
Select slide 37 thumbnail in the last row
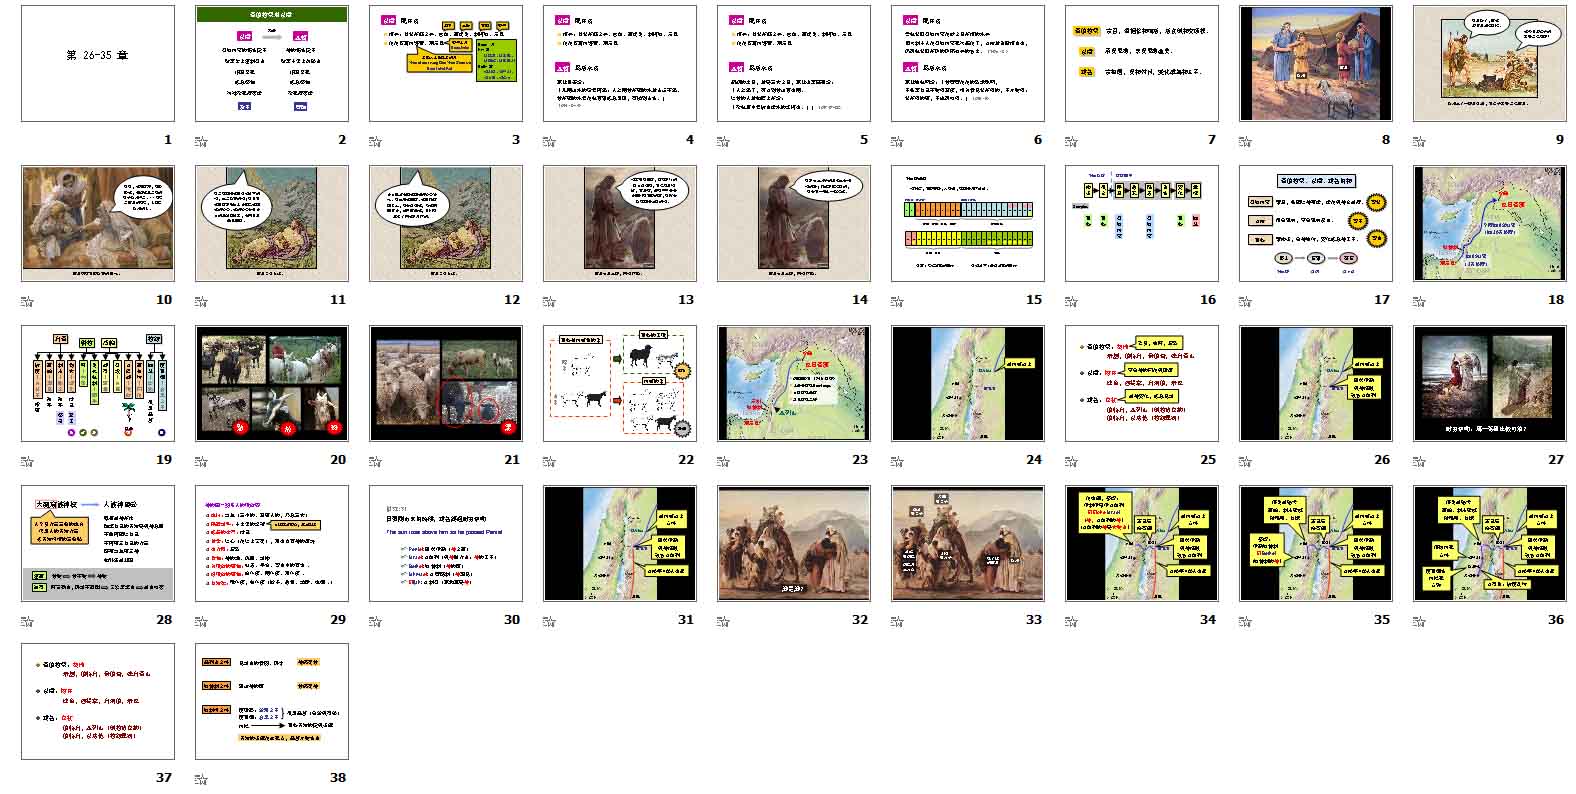[x=97, y=701]
